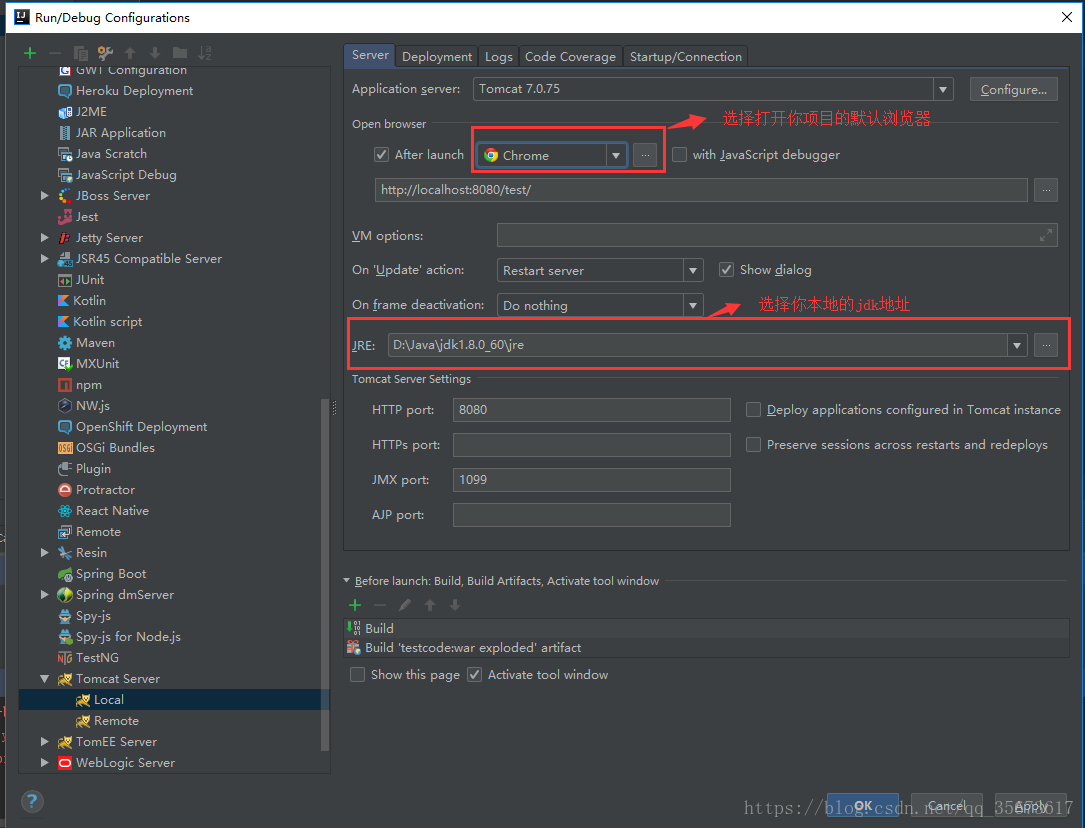Click into the localhost URL field
The height and width of the screenshot is (828, 1085).
[x=701, y=190]
